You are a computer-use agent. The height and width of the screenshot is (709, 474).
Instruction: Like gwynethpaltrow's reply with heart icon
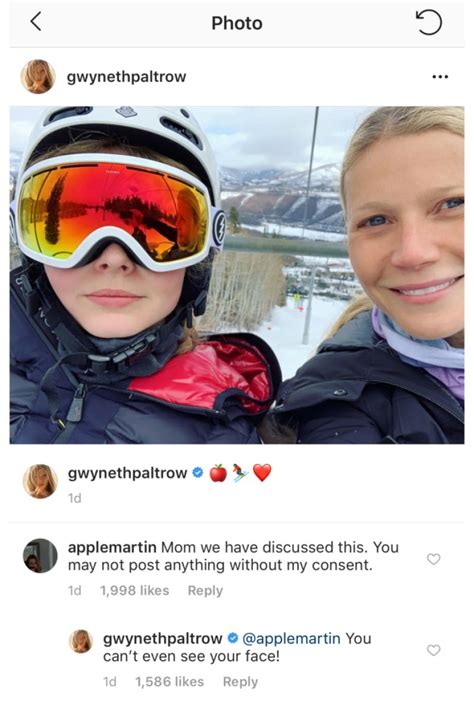(x=433, y=650)
